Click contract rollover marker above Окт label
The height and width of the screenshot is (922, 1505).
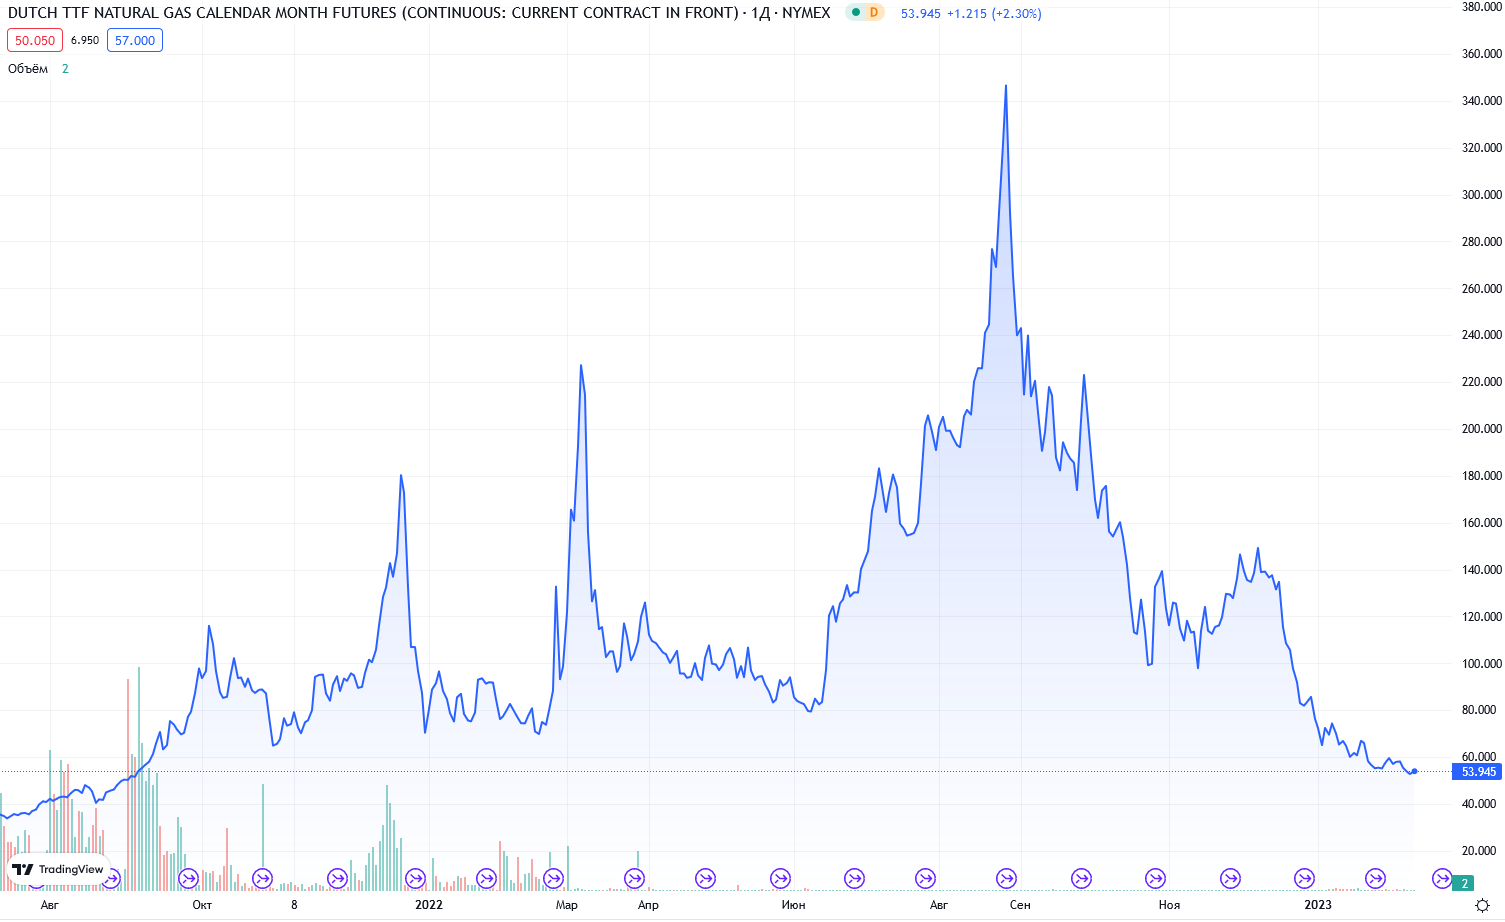point(187,878)
